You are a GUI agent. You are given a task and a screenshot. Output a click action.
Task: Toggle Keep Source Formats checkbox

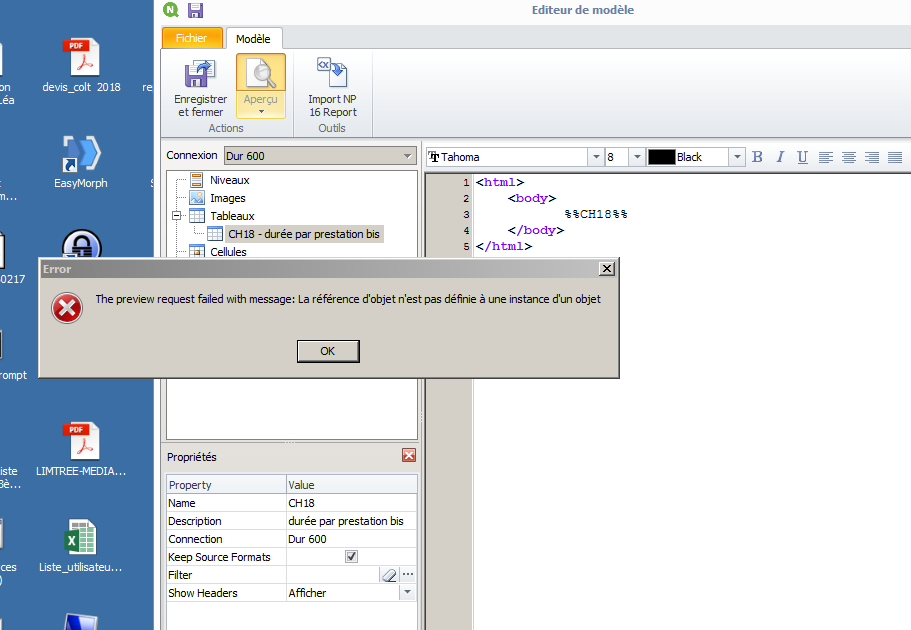point(352,557)
